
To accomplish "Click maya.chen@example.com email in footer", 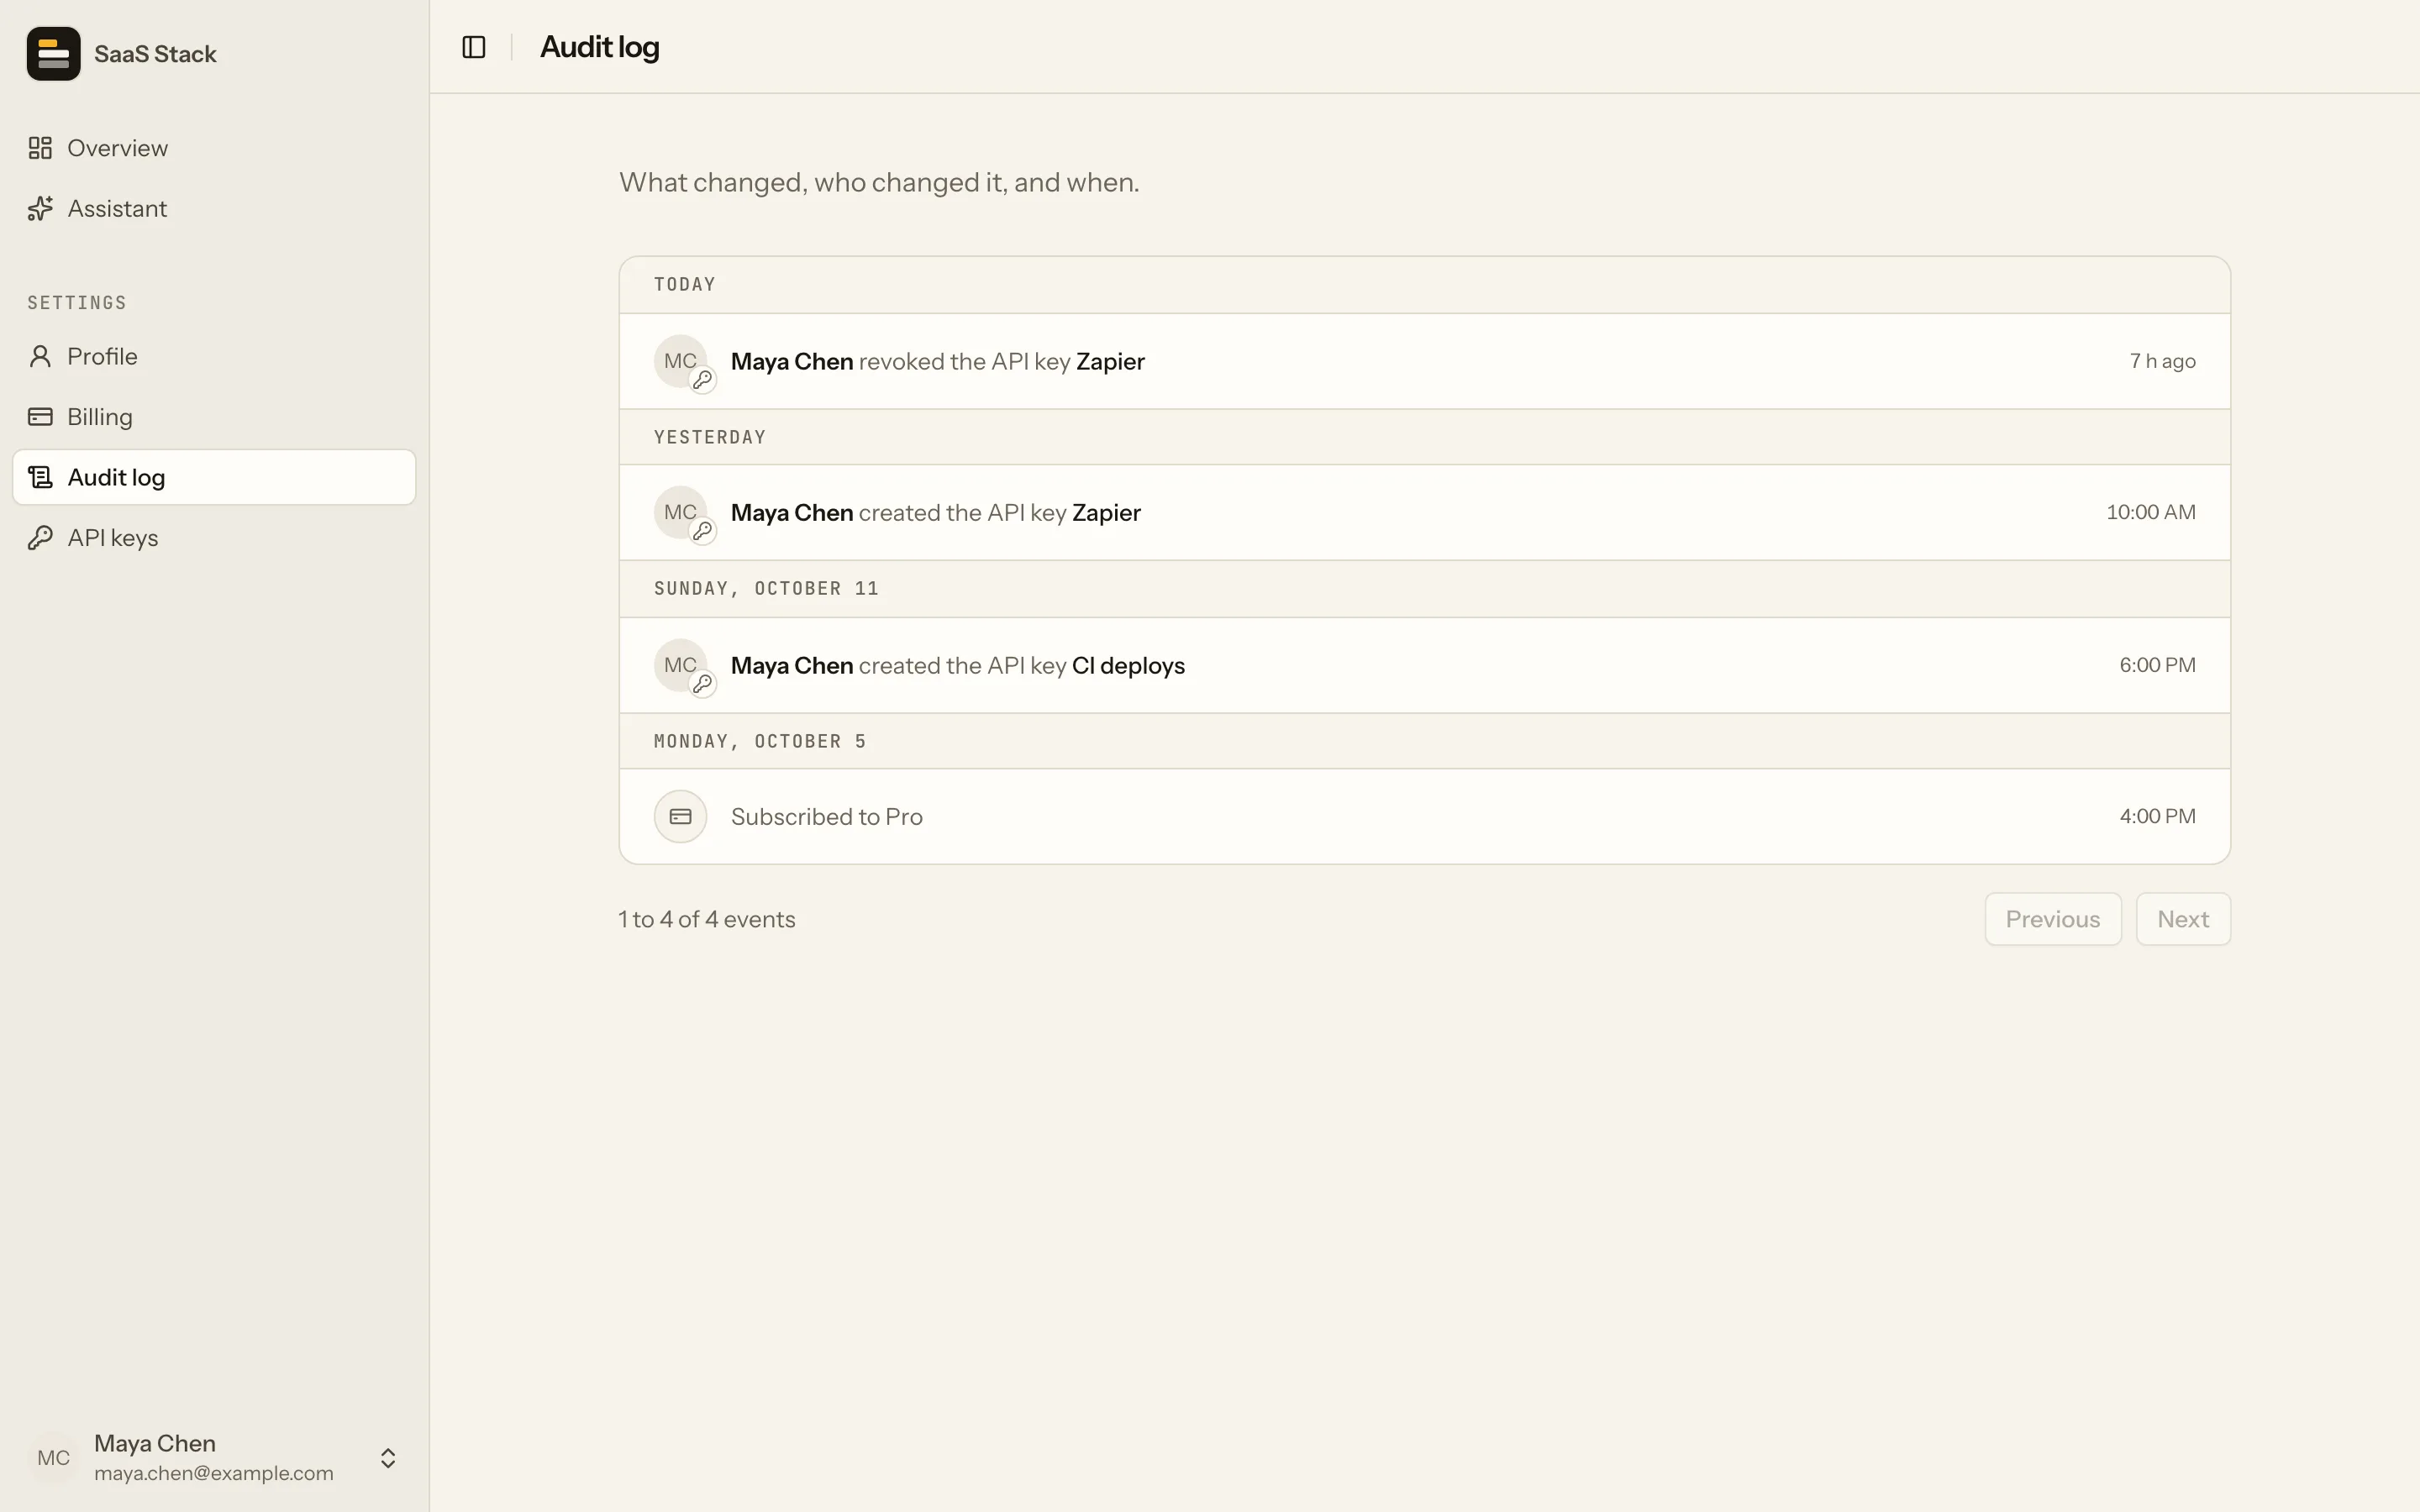I will point(214,1473).
